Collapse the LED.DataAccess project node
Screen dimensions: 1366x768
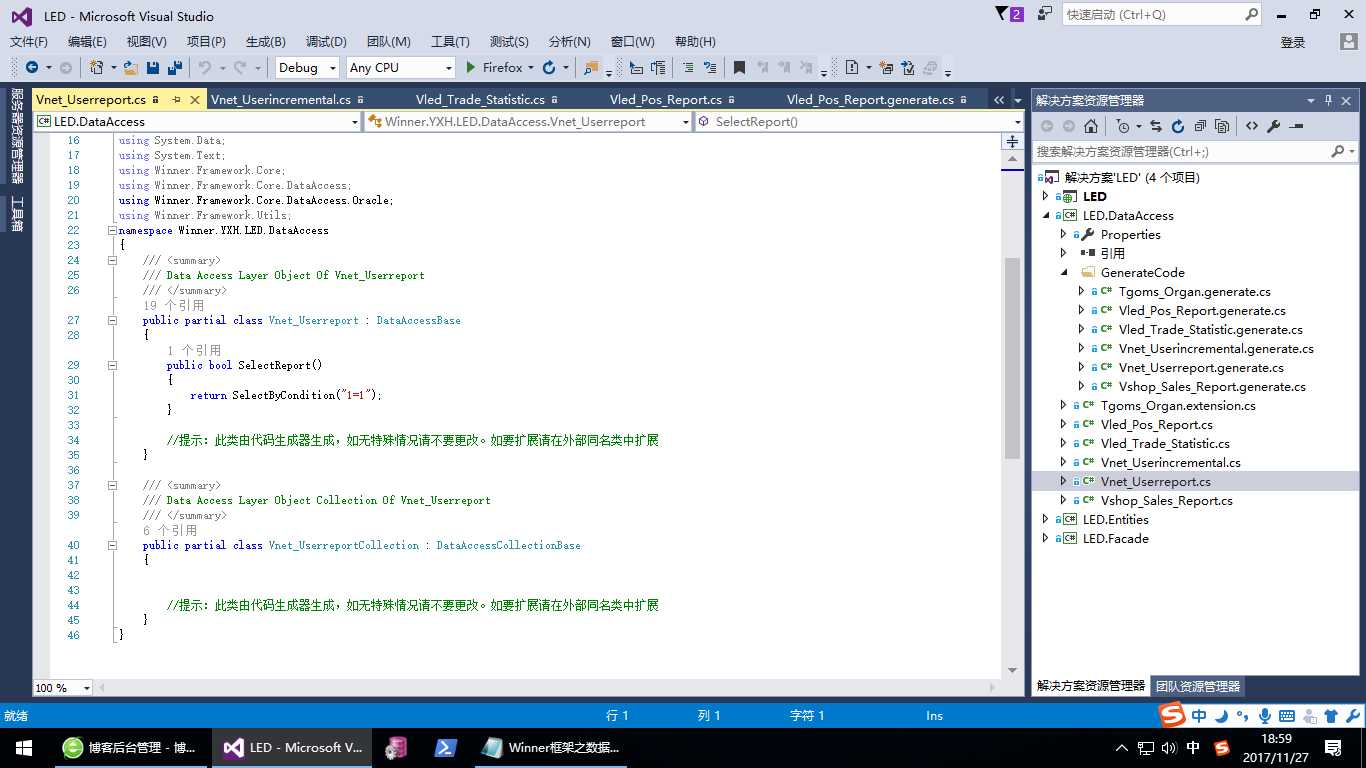point(1046,215)
